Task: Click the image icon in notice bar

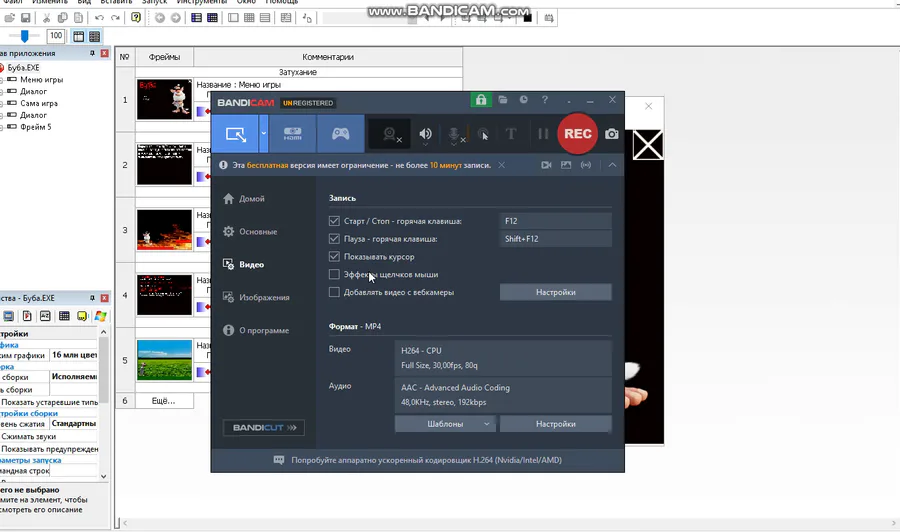Action: pos(566,165)
